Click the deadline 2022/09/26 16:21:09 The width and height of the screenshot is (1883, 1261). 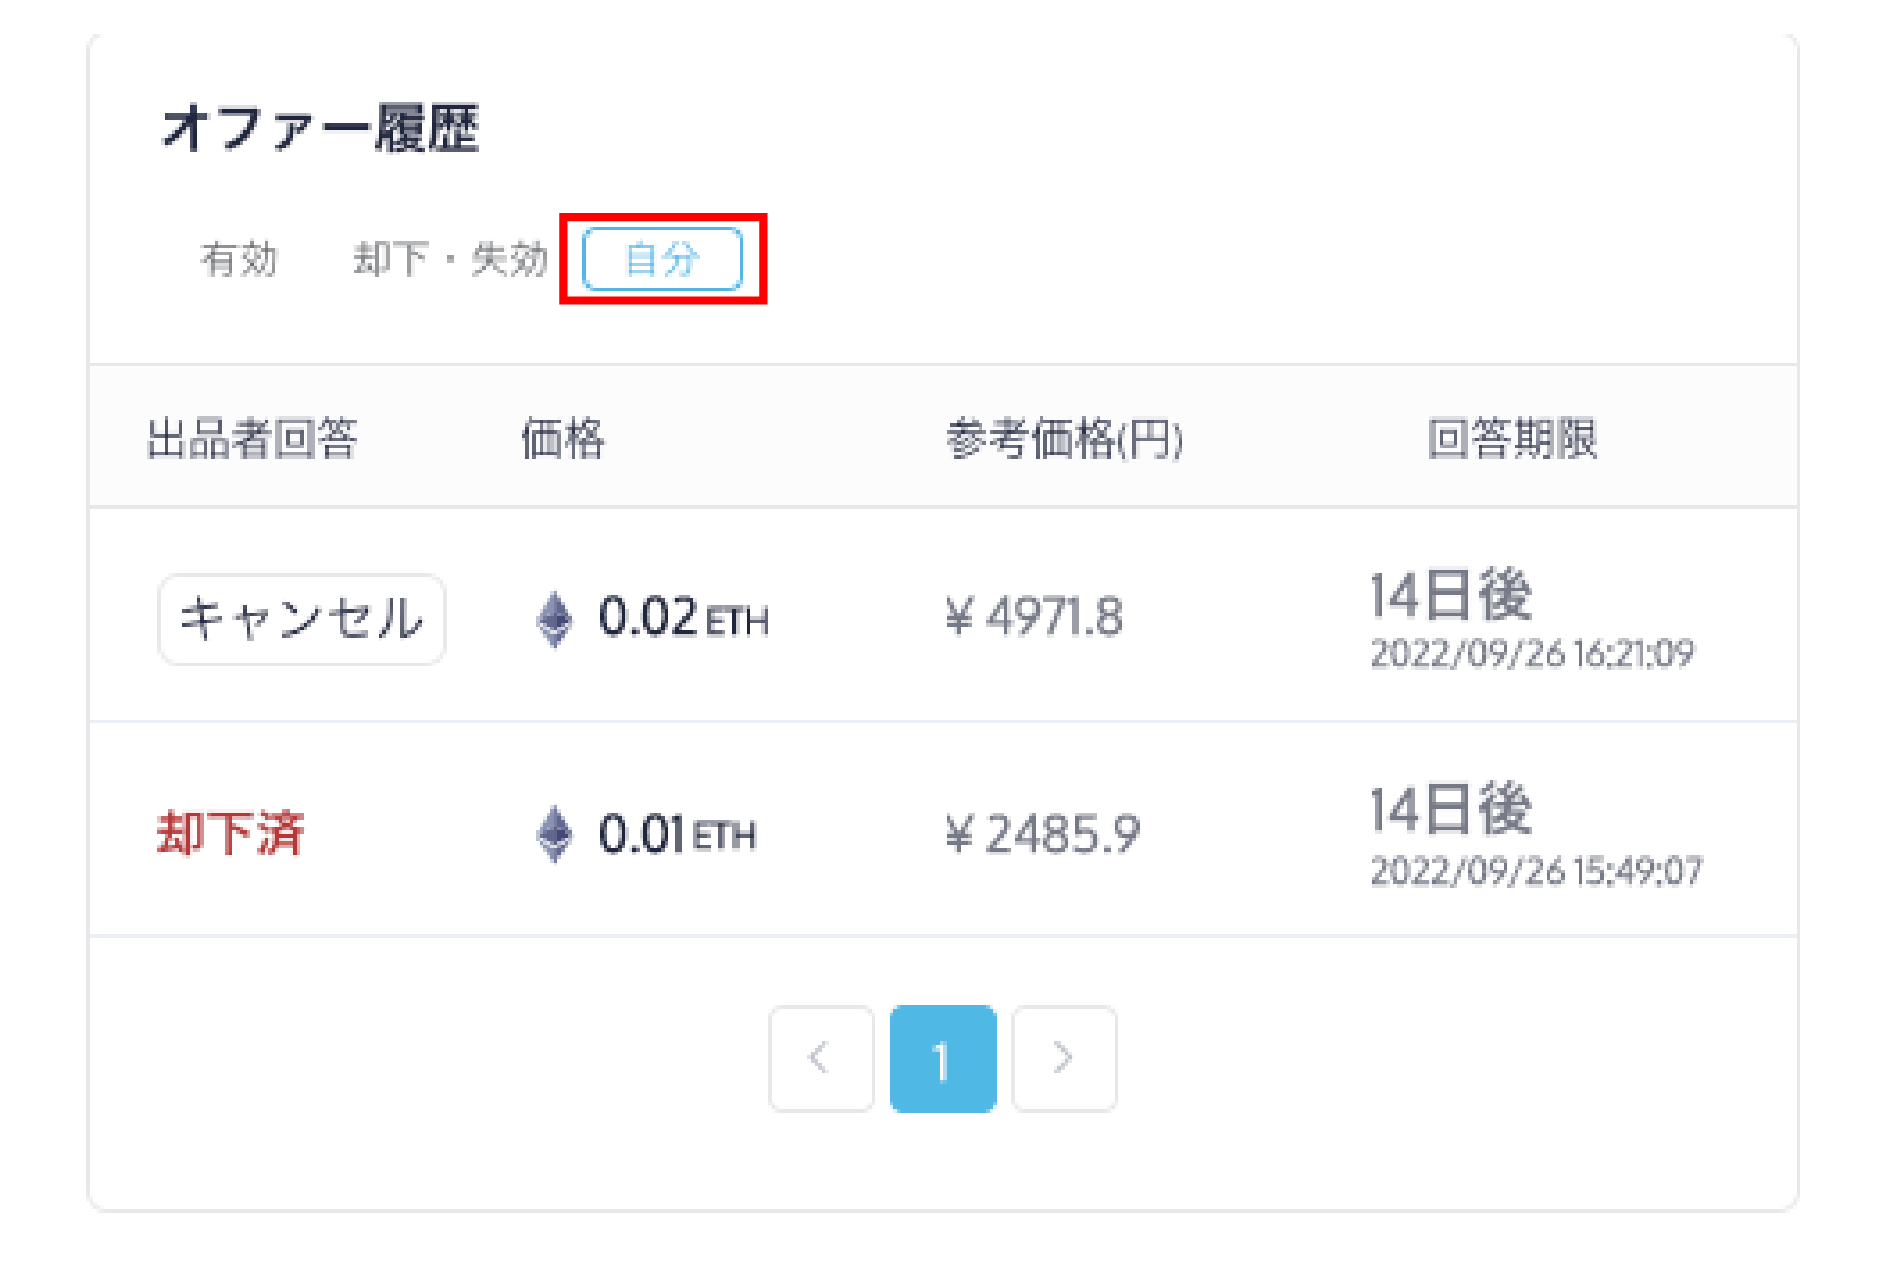coord(1531,654)
